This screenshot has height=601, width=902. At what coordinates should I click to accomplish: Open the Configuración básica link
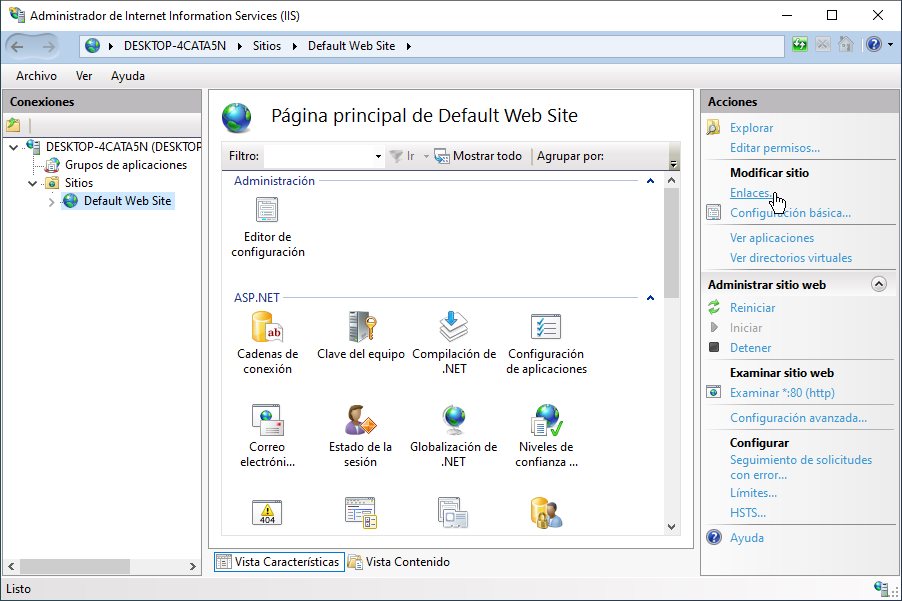pos(790,213)
